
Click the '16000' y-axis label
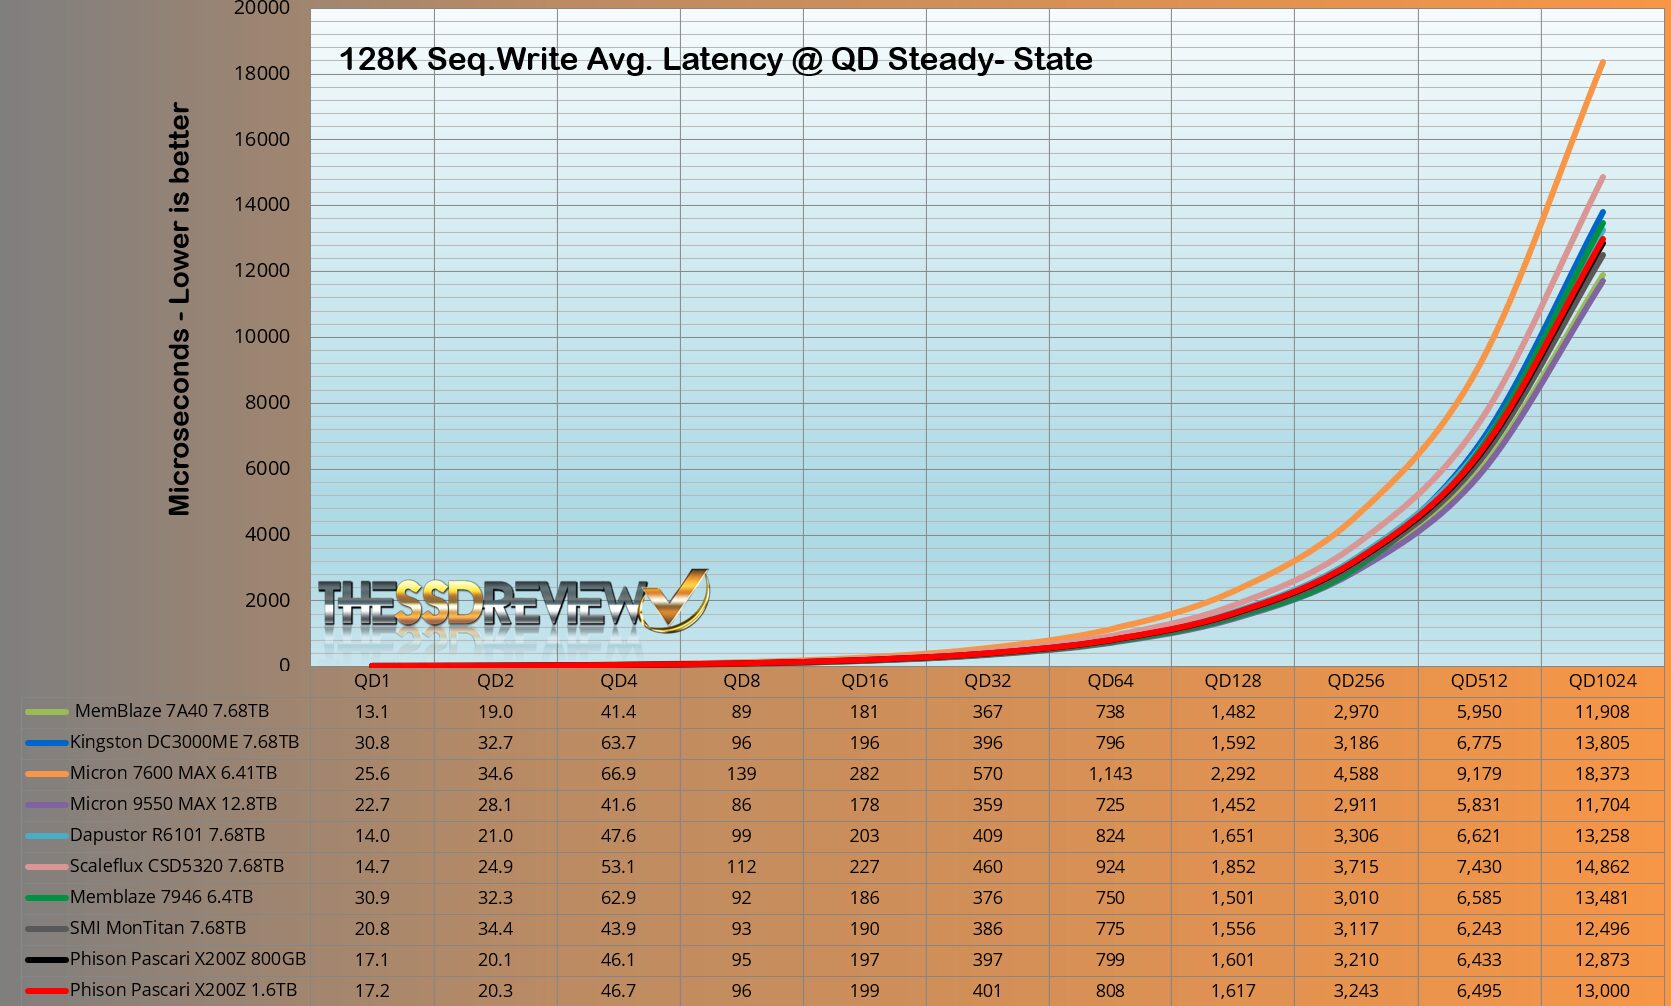[262, 140]
